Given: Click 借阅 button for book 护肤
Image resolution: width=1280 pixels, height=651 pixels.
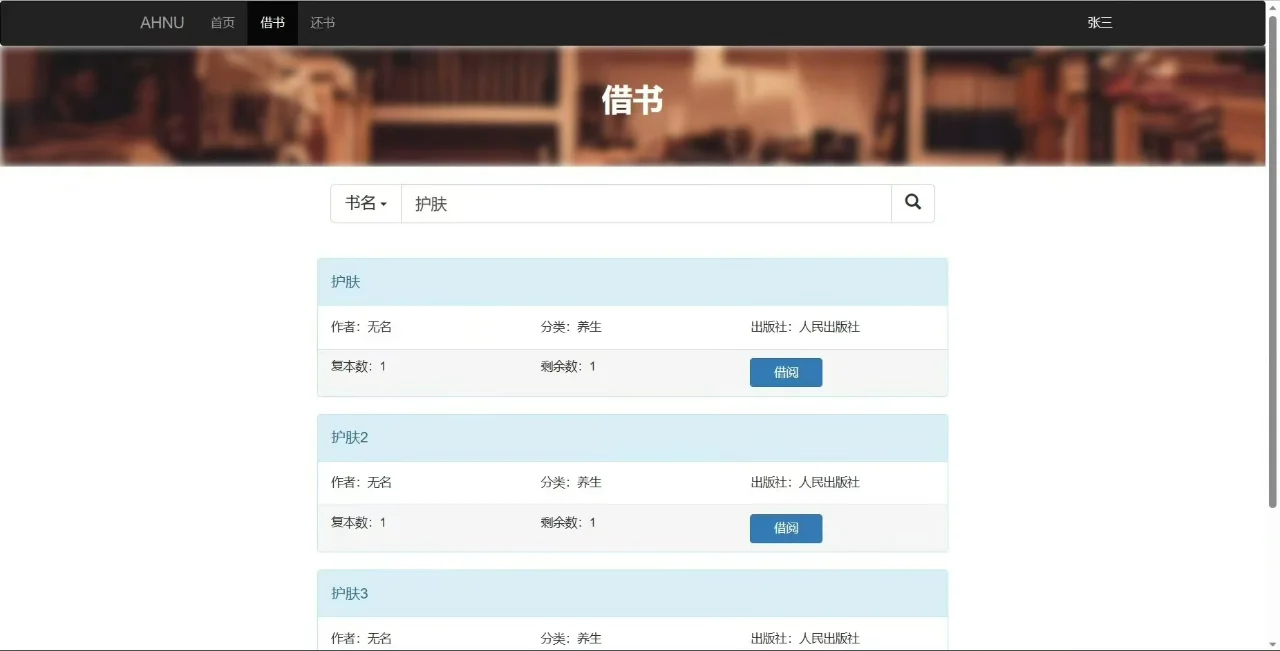Looking at the screenshot, I should pyautogui.click(x=785, y=371).
